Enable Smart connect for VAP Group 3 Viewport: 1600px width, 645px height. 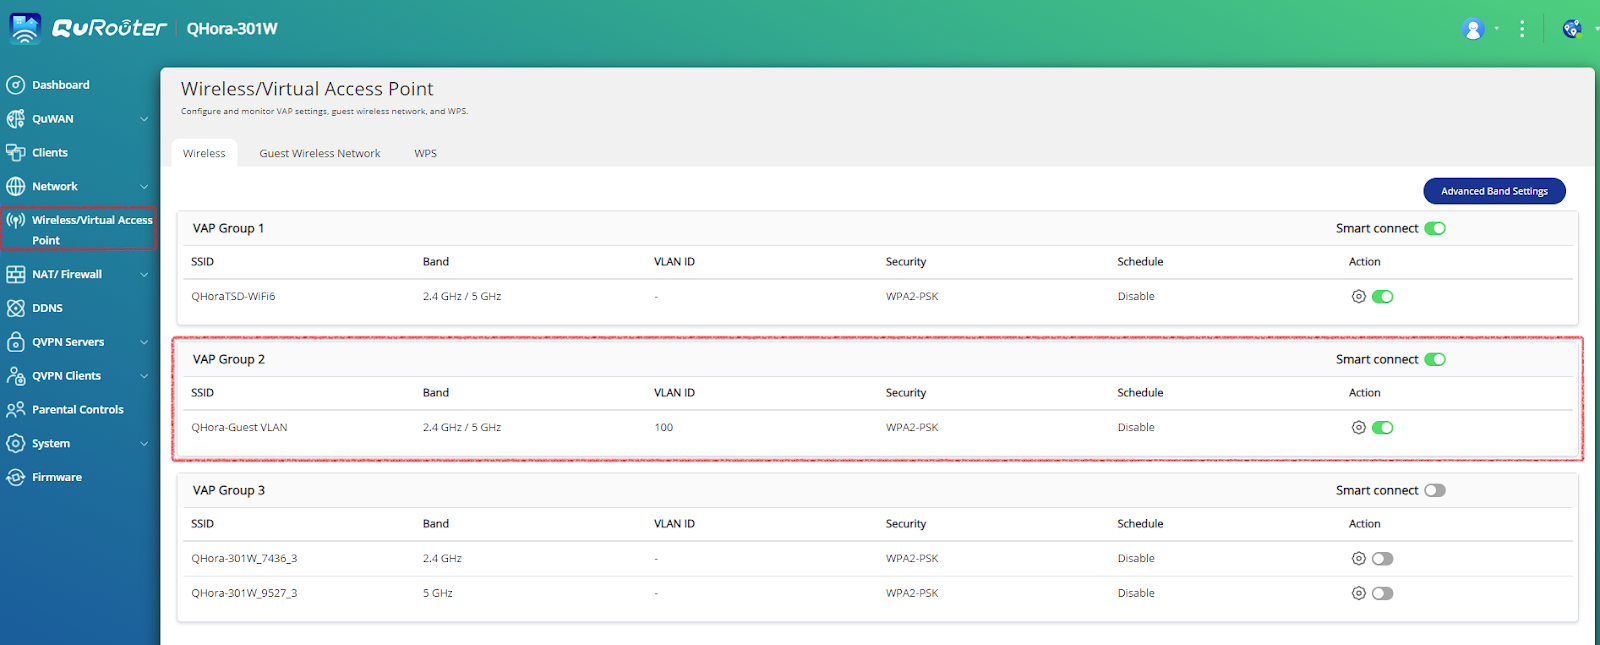(1435, 491)
